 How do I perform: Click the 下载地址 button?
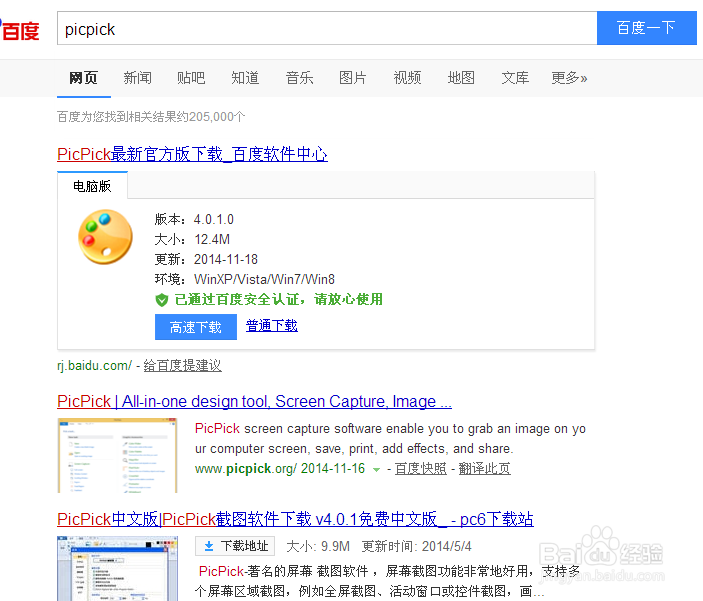tap(235, 546)
